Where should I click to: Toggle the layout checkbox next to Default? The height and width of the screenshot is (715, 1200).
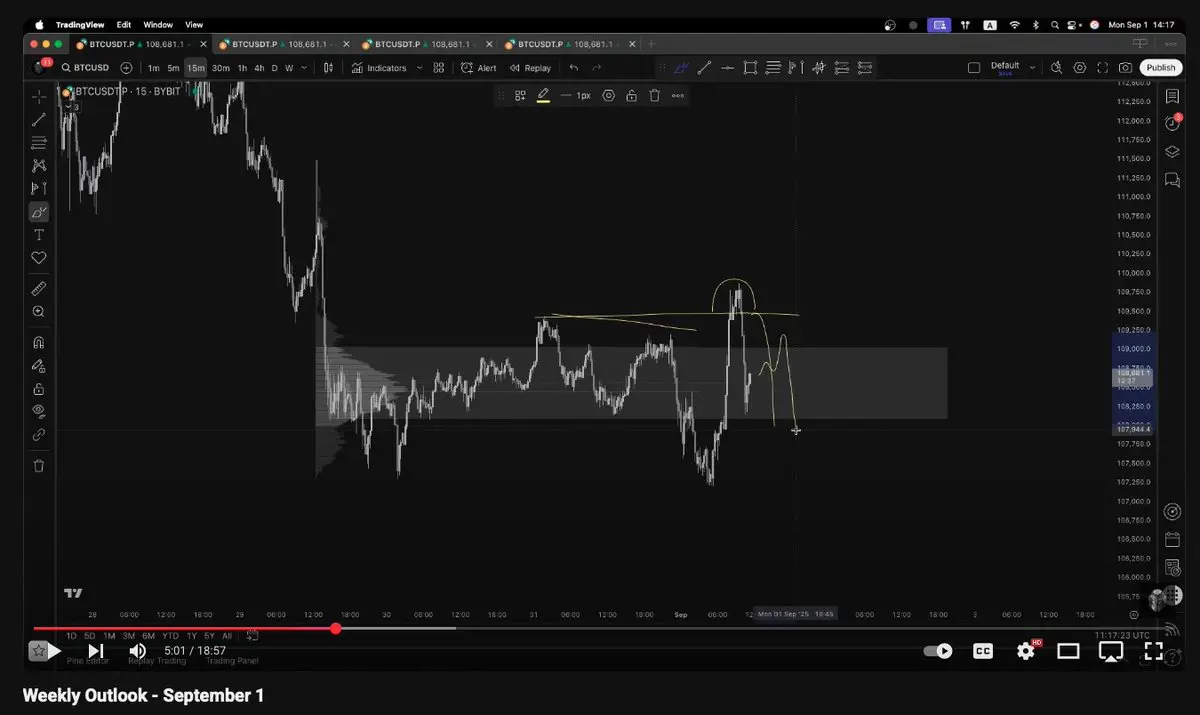974,68
